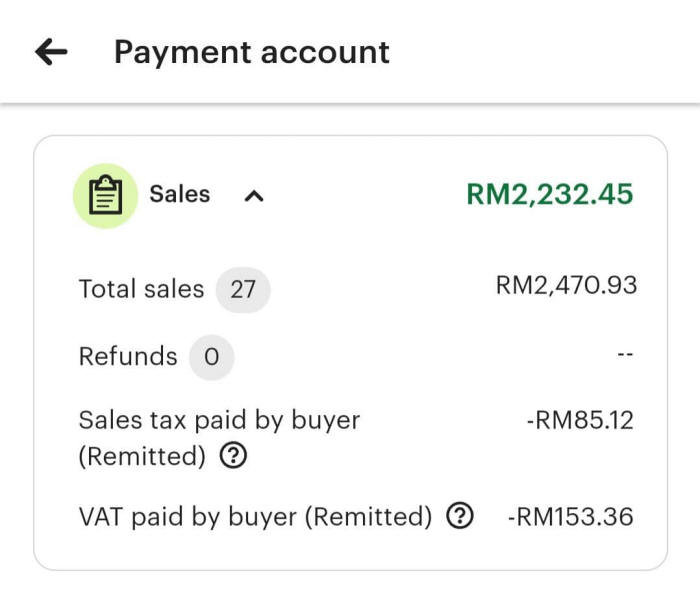
Task: Click Sales tax paid by buyer text
Action: 219,420
